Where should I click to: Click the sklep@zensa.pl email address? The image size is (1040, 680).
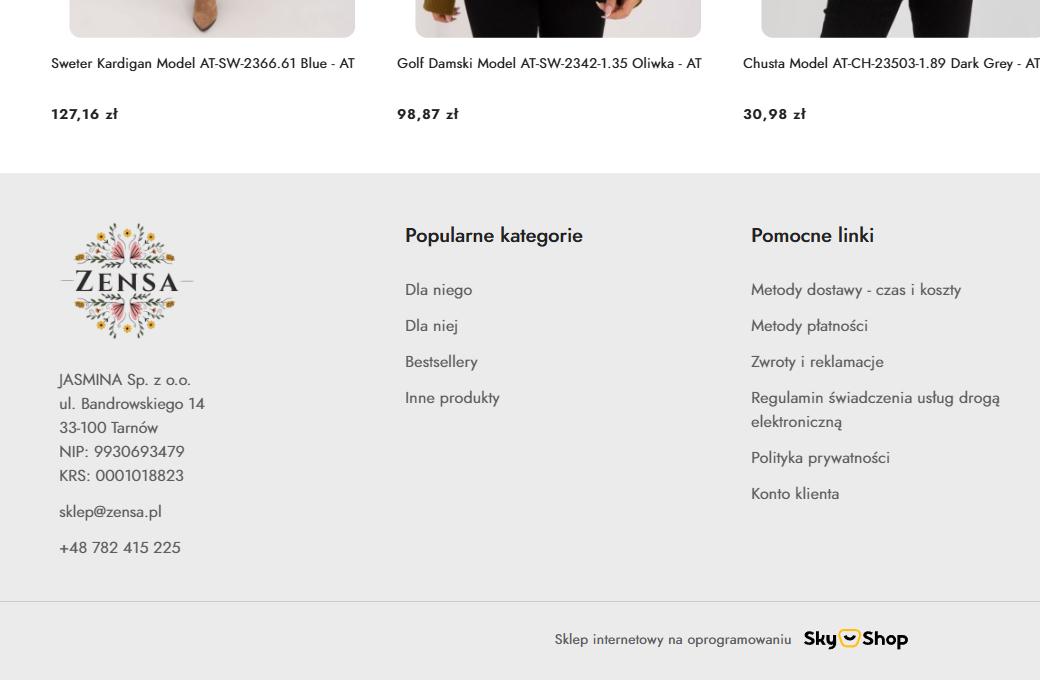click(x=110, y=512)
